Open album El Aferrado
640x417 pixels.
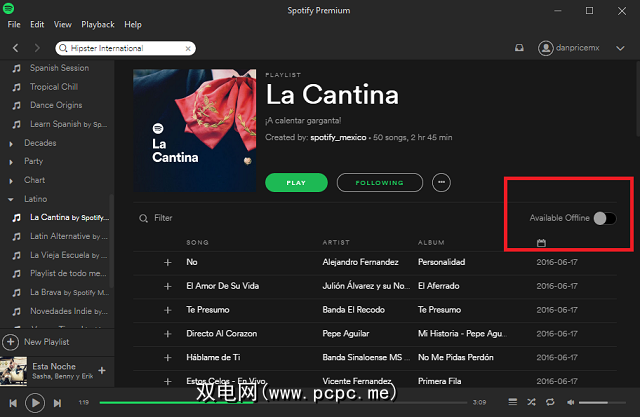pyautogui.click(x=438, y=286)
